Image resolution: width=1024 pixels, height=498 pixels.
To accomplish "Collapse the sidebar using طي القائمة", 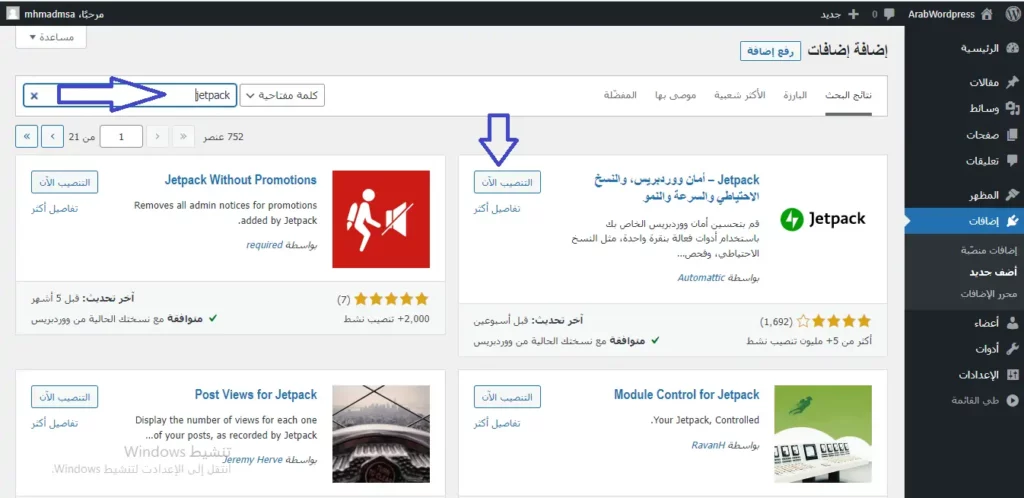I will (x=959, y=400).
